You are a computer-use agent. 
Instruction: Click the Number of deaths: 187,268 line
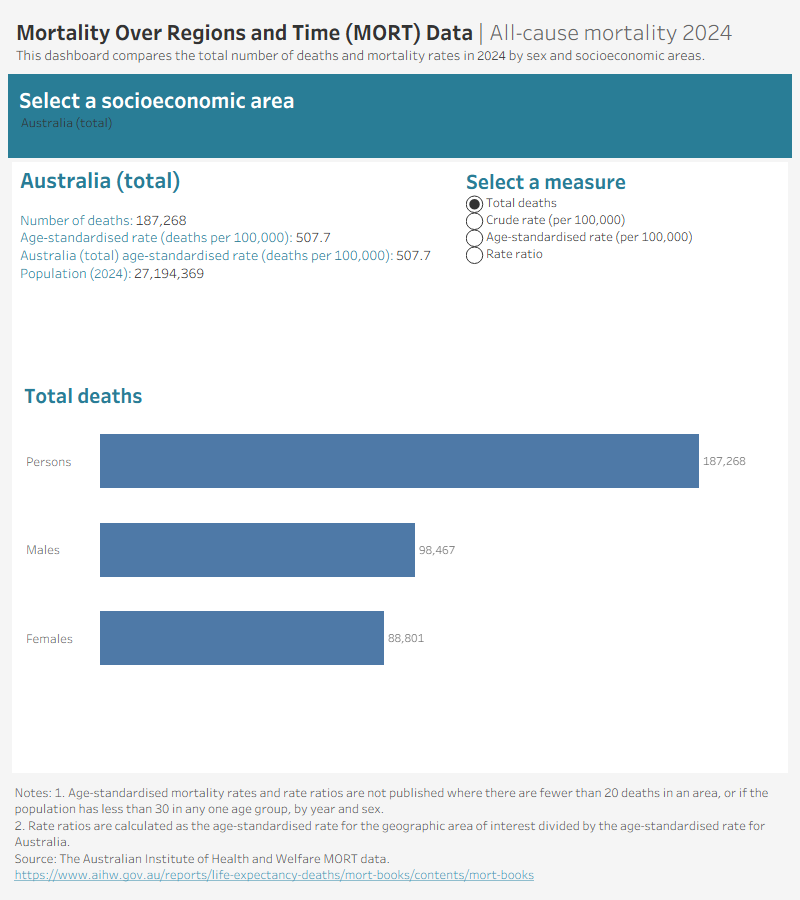(x=103, y=220)
